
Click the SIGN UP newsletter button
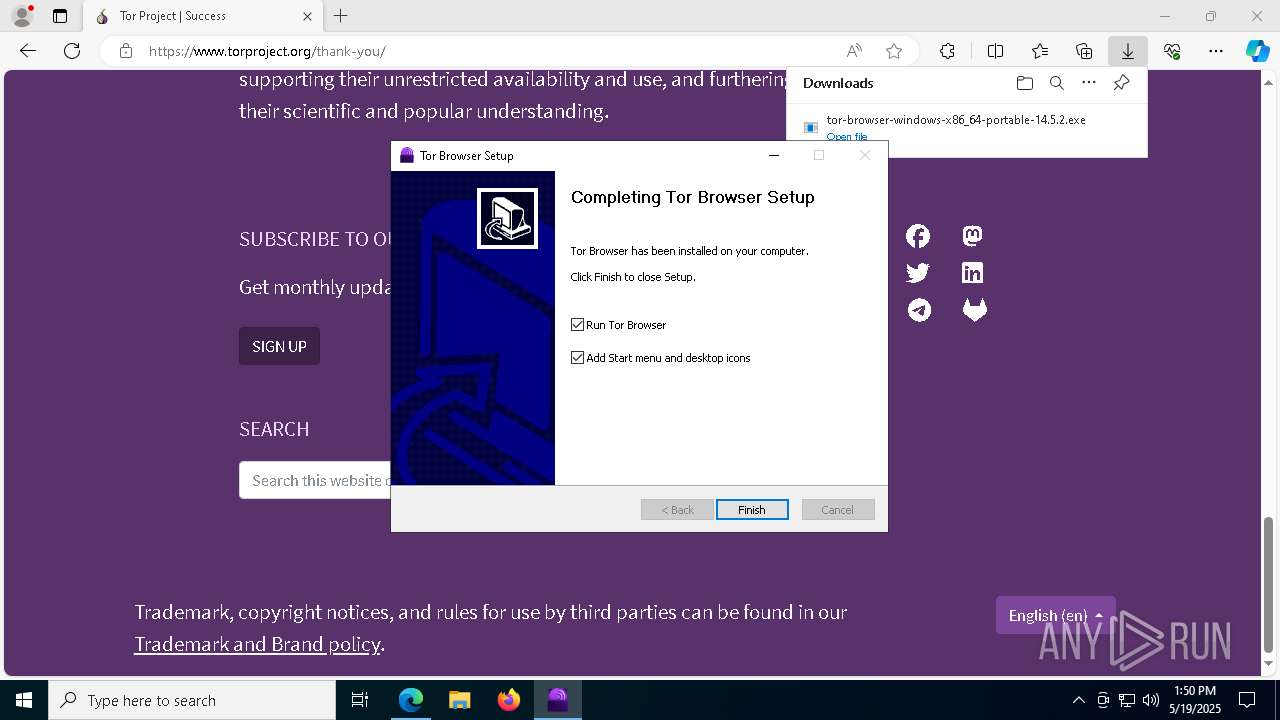[279, 346]
